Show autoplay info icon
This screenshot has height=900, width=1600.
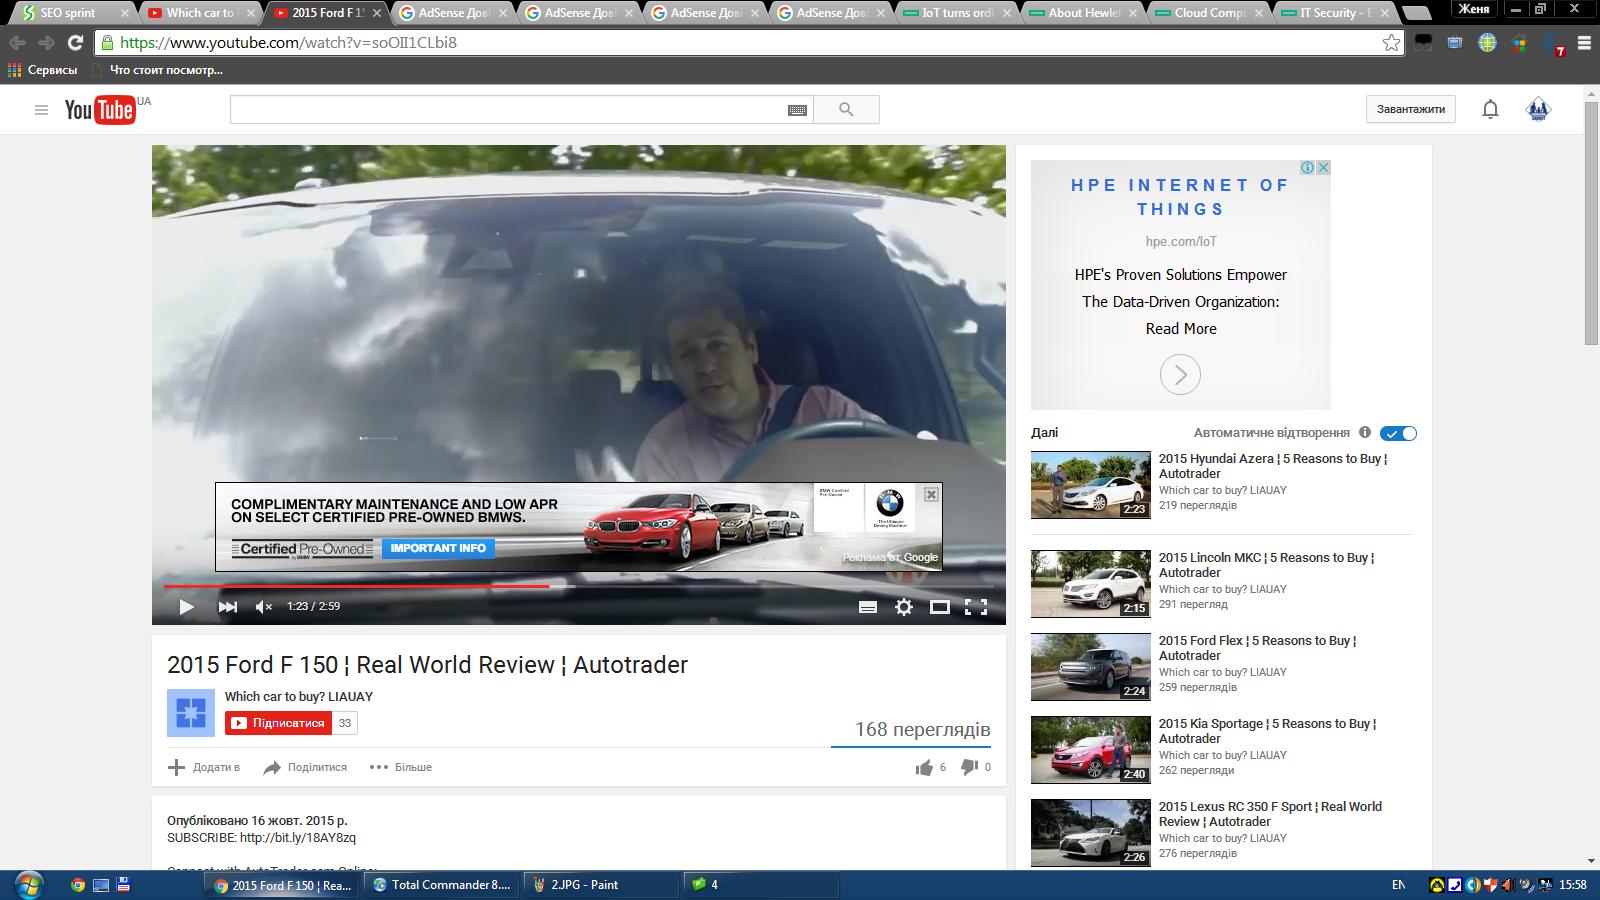click(x=1365, y=432)
